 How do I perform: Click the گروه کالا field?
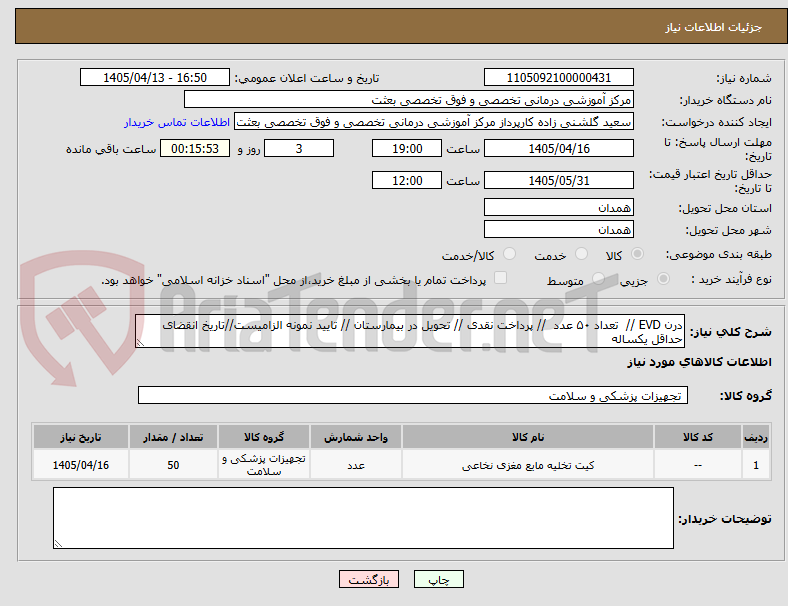tap(413, 395)
